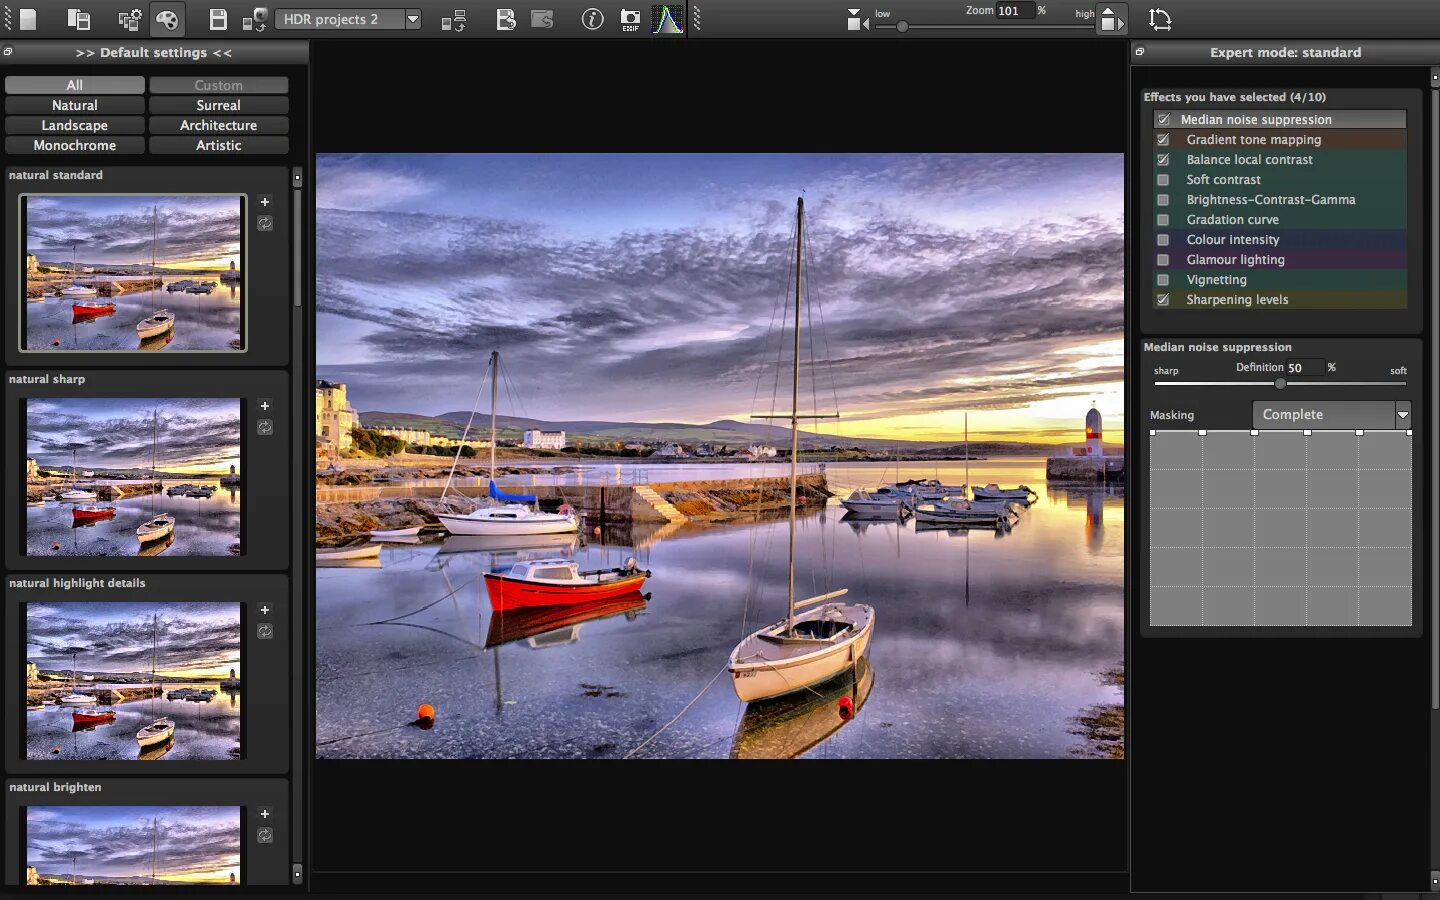Select the All presets category

coord(75,85)
